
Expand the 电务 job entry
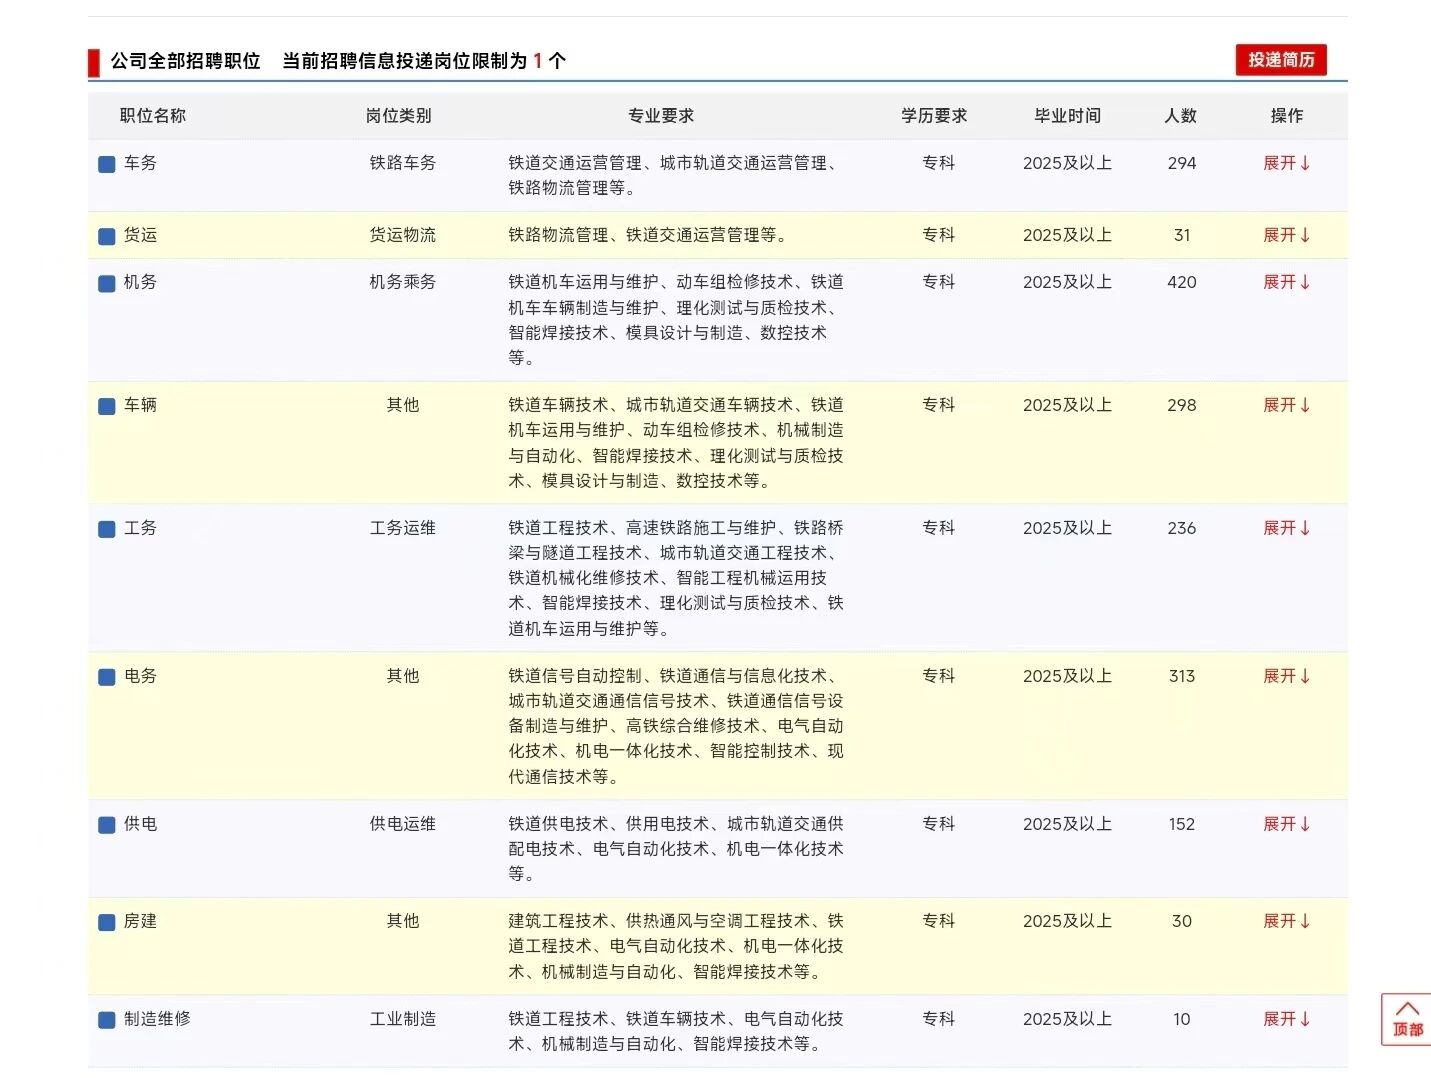click(x=1286, y=676)
